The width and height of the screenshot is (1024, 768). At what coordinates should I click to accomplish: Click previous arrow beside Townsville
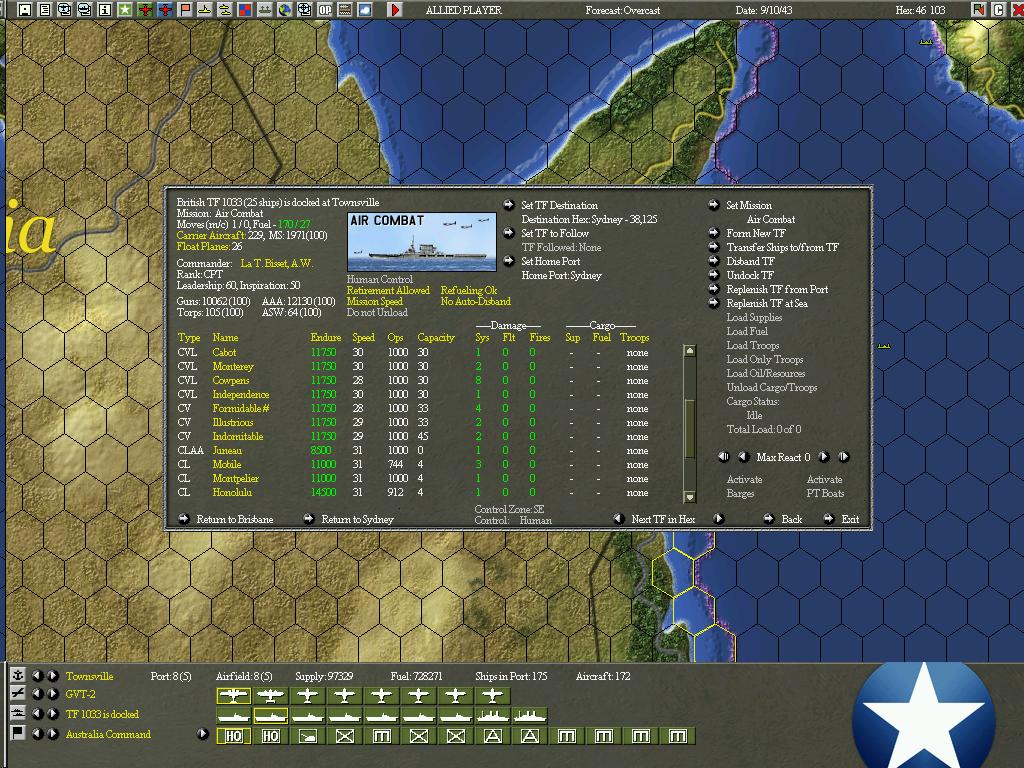point(38,675)
